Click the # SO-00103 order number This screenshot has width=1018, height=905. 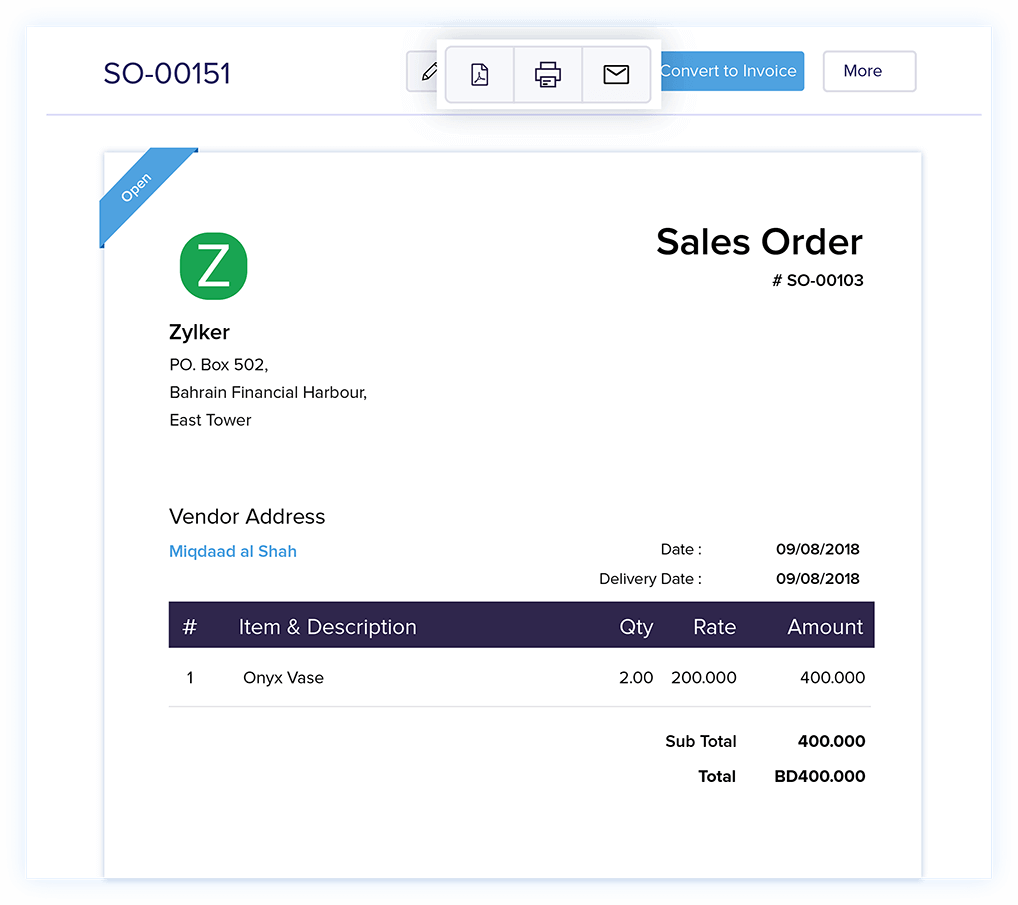coord(817,281)
